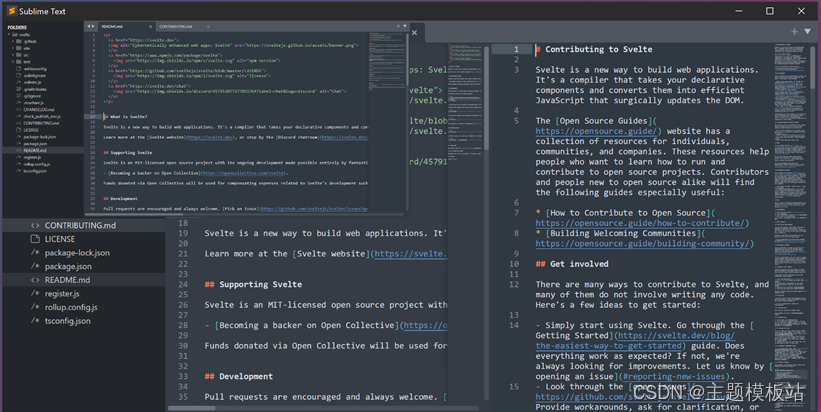Image resolution: width=821 pixels, height=412 pixels.
Task: Click the tab scroll left arrow in inset
Action: 88,26
